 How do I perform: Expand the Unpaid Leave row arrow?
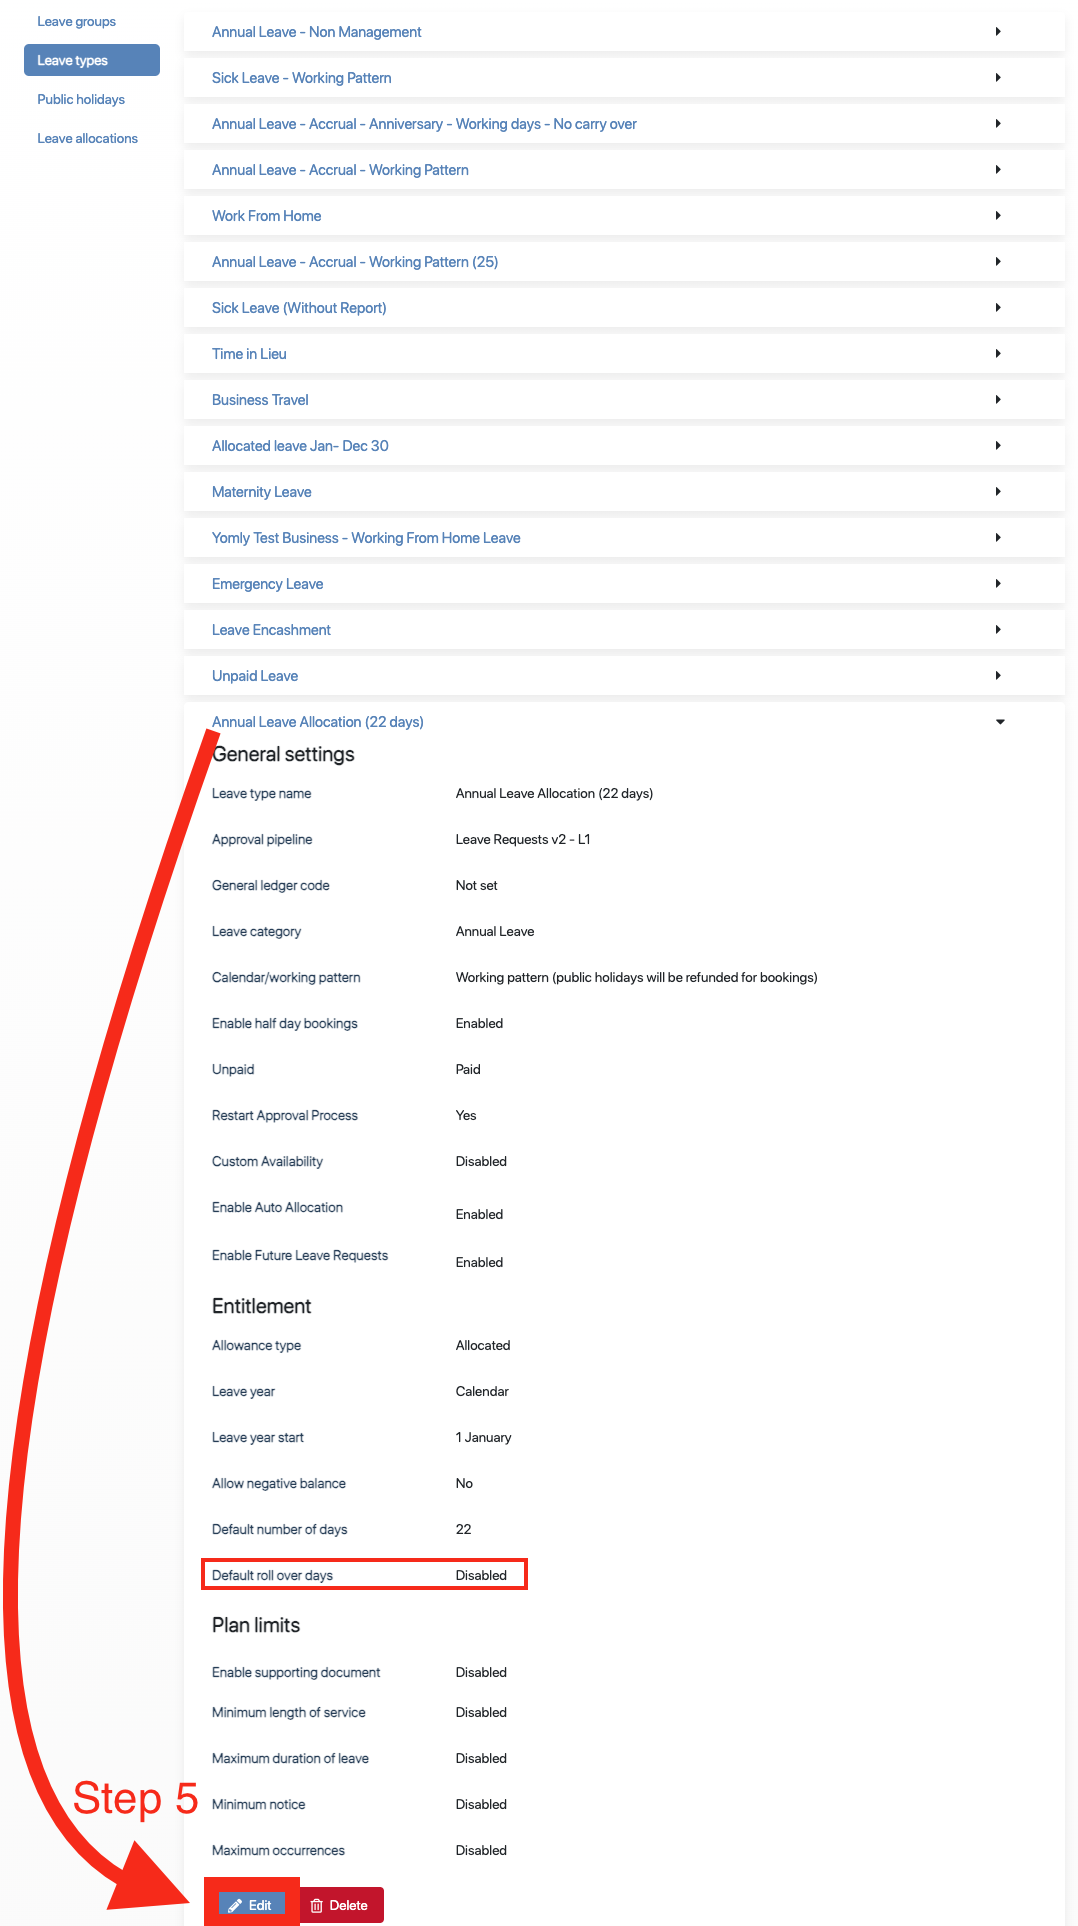pos(998,676)
